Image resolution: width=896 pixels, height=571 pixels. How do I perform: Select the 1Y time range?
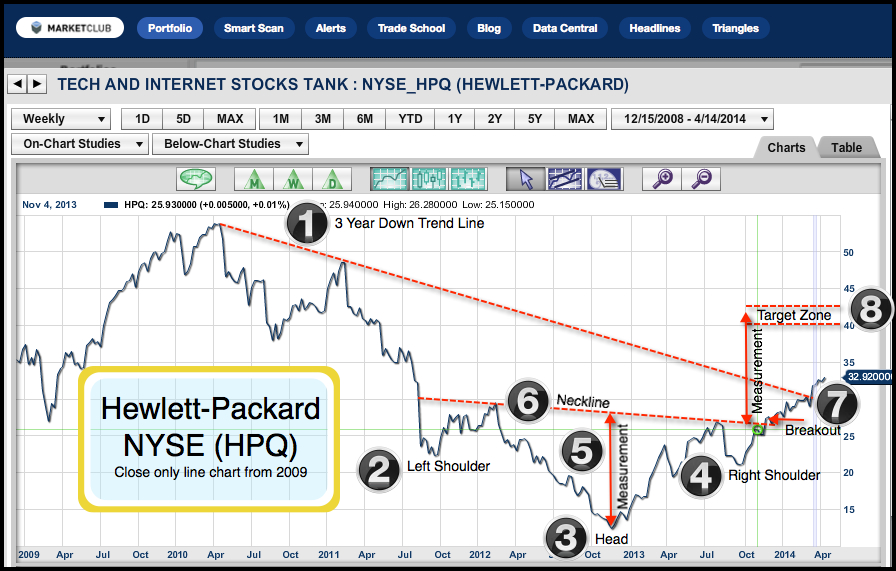[455, 119]
